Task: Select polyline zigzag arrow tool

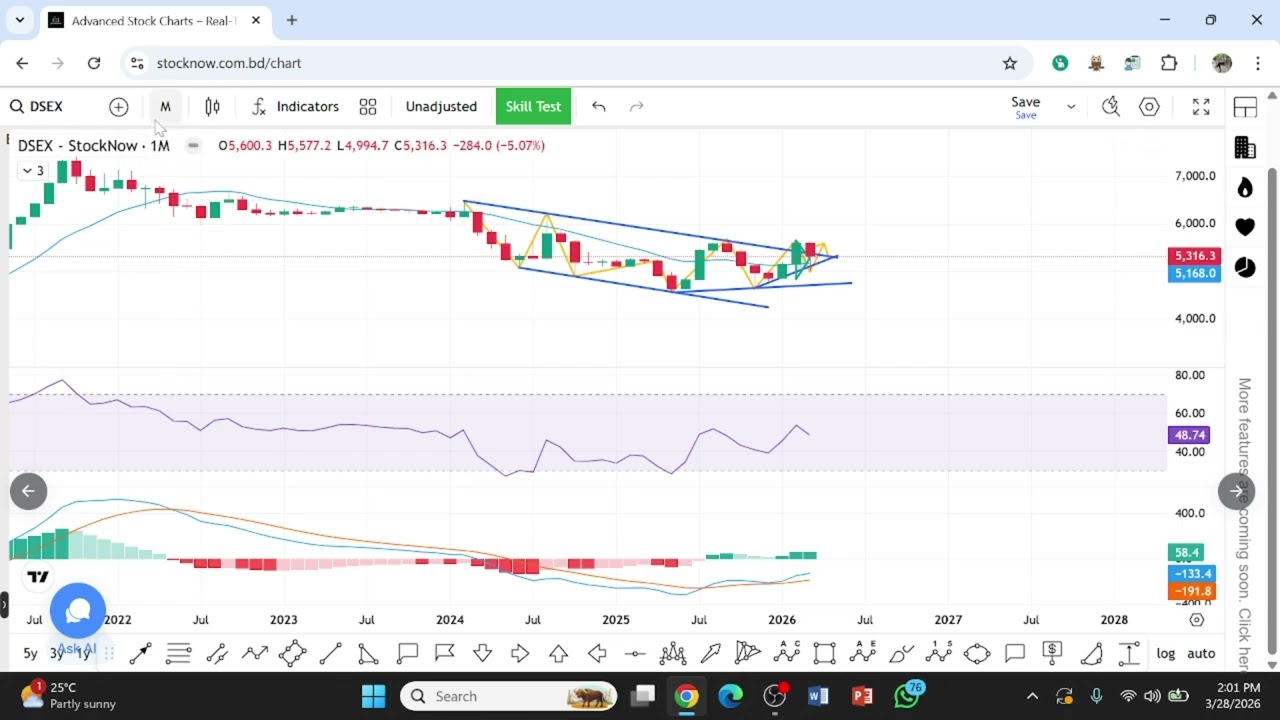Action: pyautogui.click(x=255, y=654)
